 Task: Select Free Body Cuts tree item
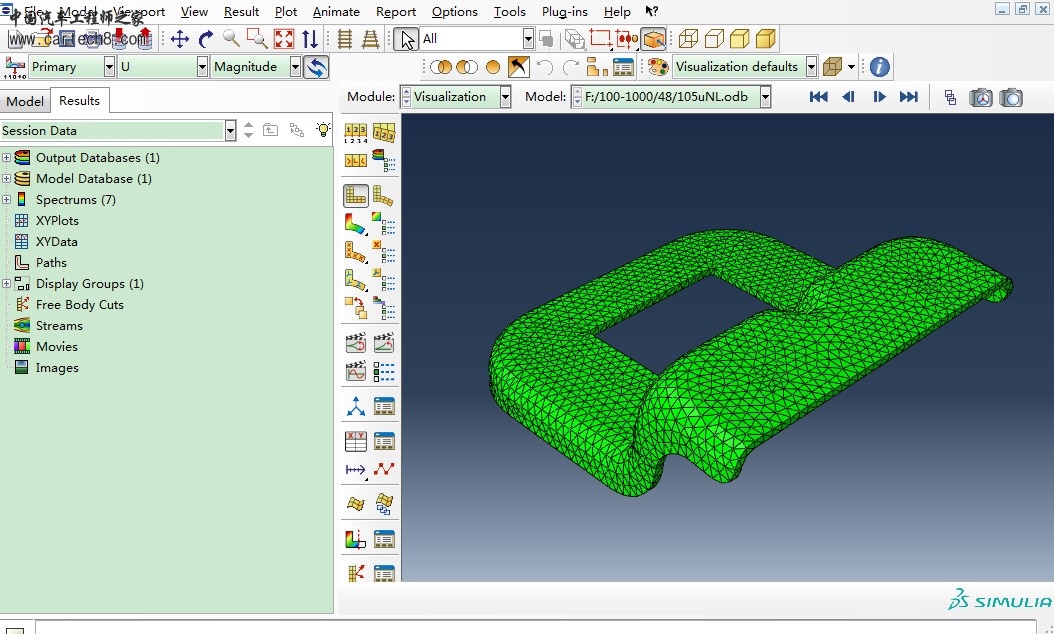pos(79,305)
